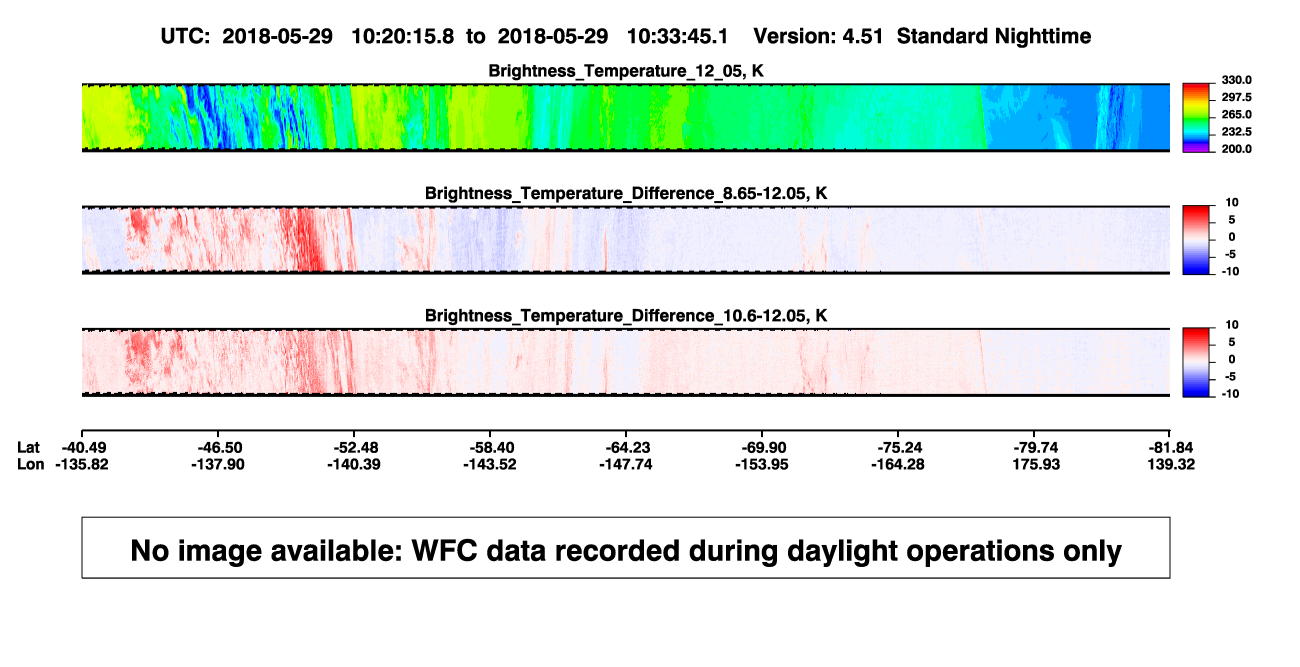Click the longitude value -164.28
The height and width of the screenshot is (667, 1300).
point(898,464)
